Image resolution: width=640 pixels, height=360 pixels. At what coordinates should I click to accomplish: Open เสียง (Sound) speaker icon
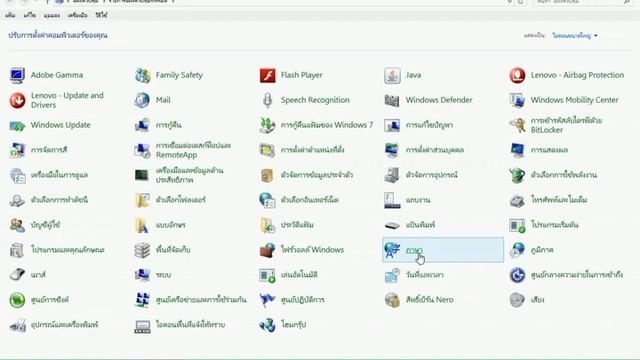click(x=517, y=300)
